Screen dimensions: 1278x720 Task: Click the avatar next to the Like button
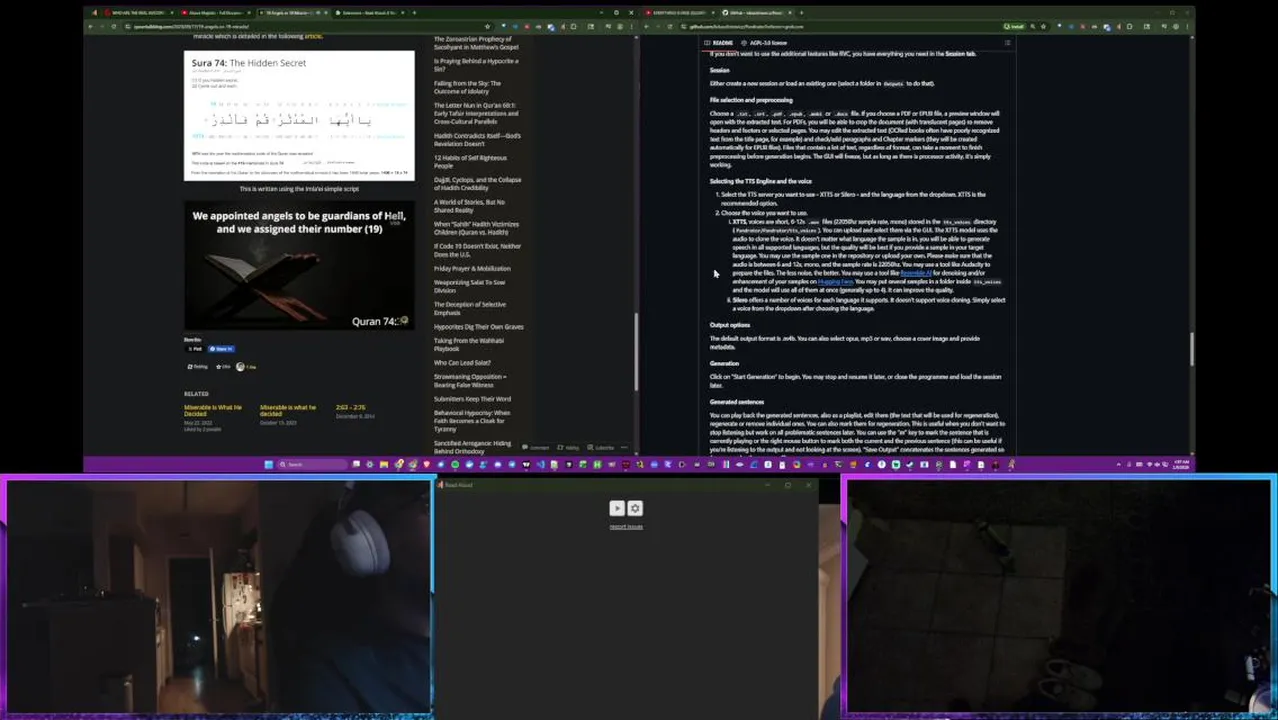tap(240, 367)
